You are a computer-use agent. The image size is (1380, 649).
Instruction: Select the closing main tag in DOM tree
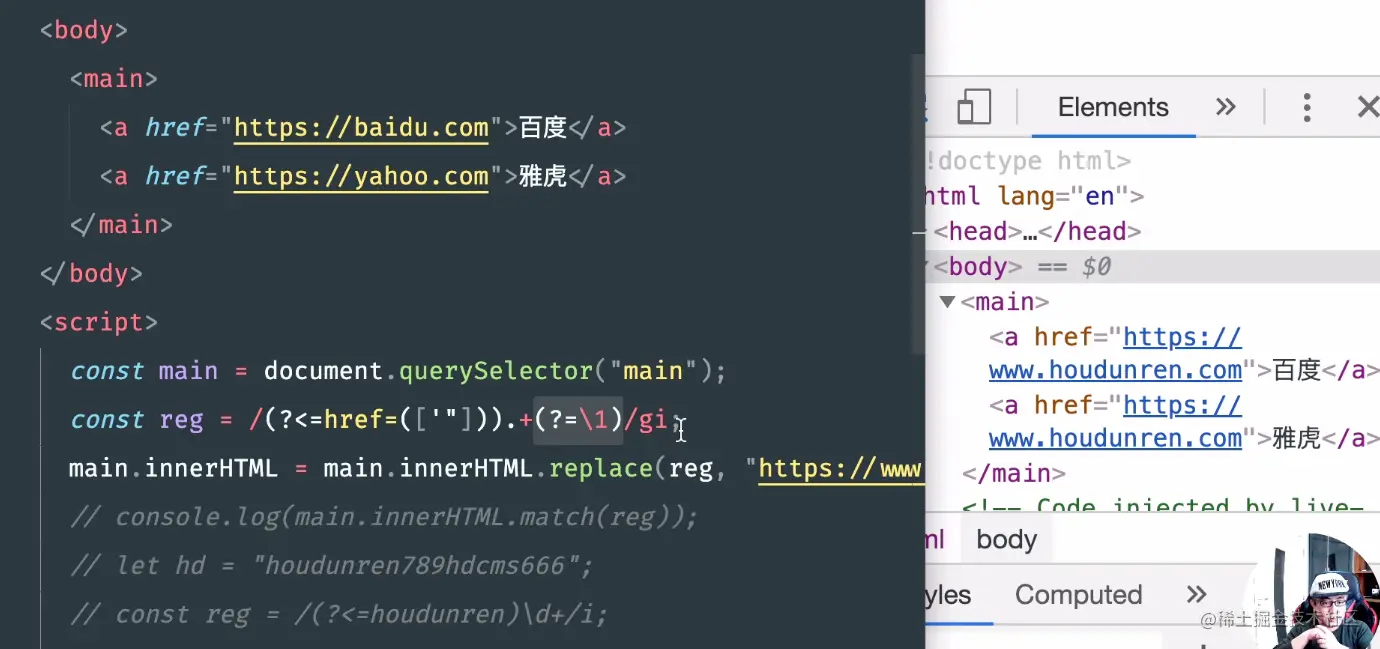coord(1014,473)
